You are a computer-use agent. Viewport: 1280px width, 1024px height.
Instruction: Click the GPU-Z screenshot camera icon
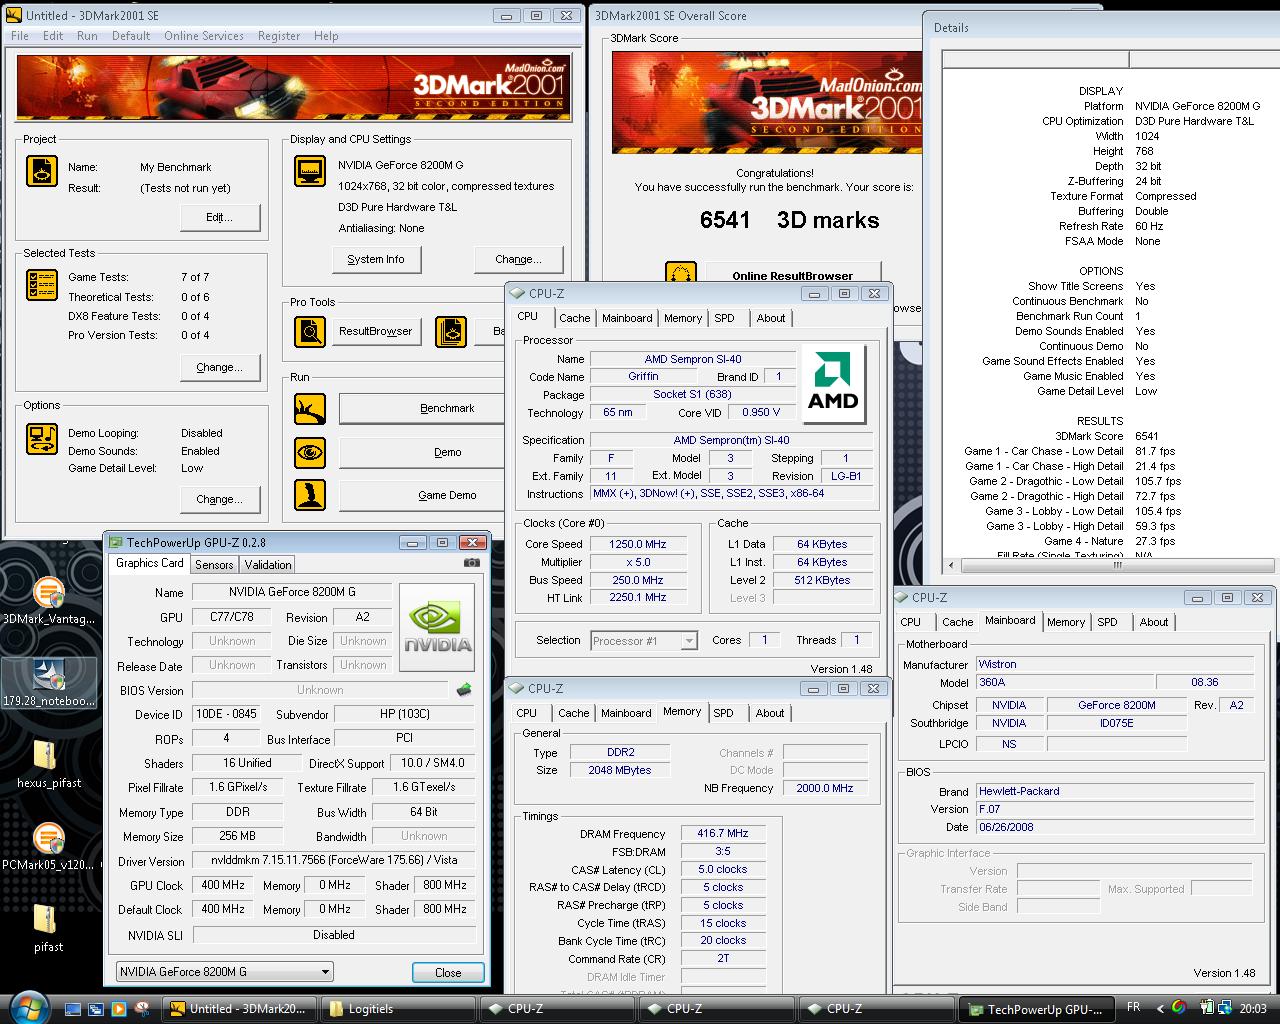(472, 563)
